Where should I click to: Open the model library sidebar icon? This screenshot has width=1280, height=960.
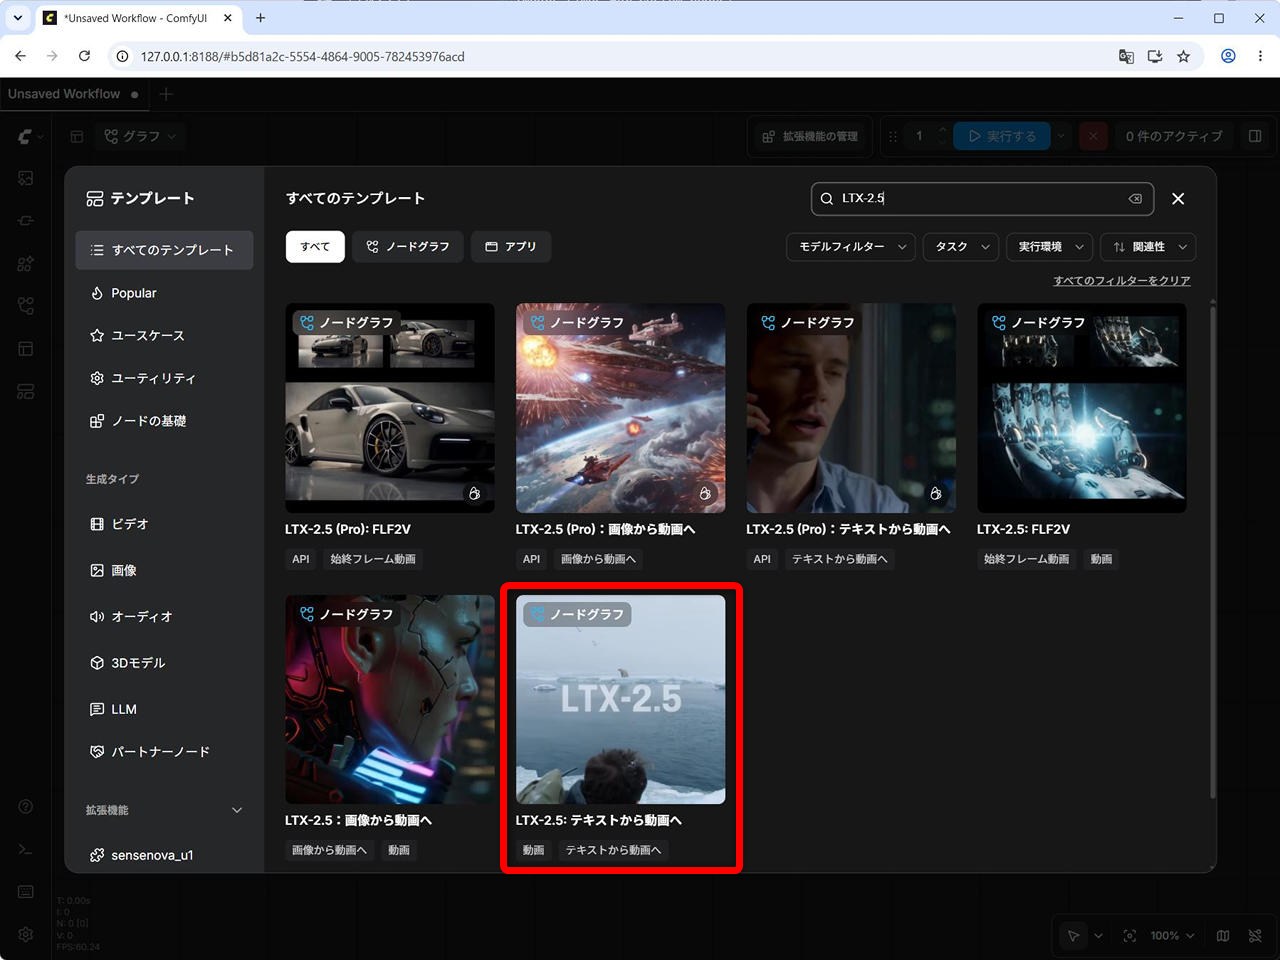26,263
